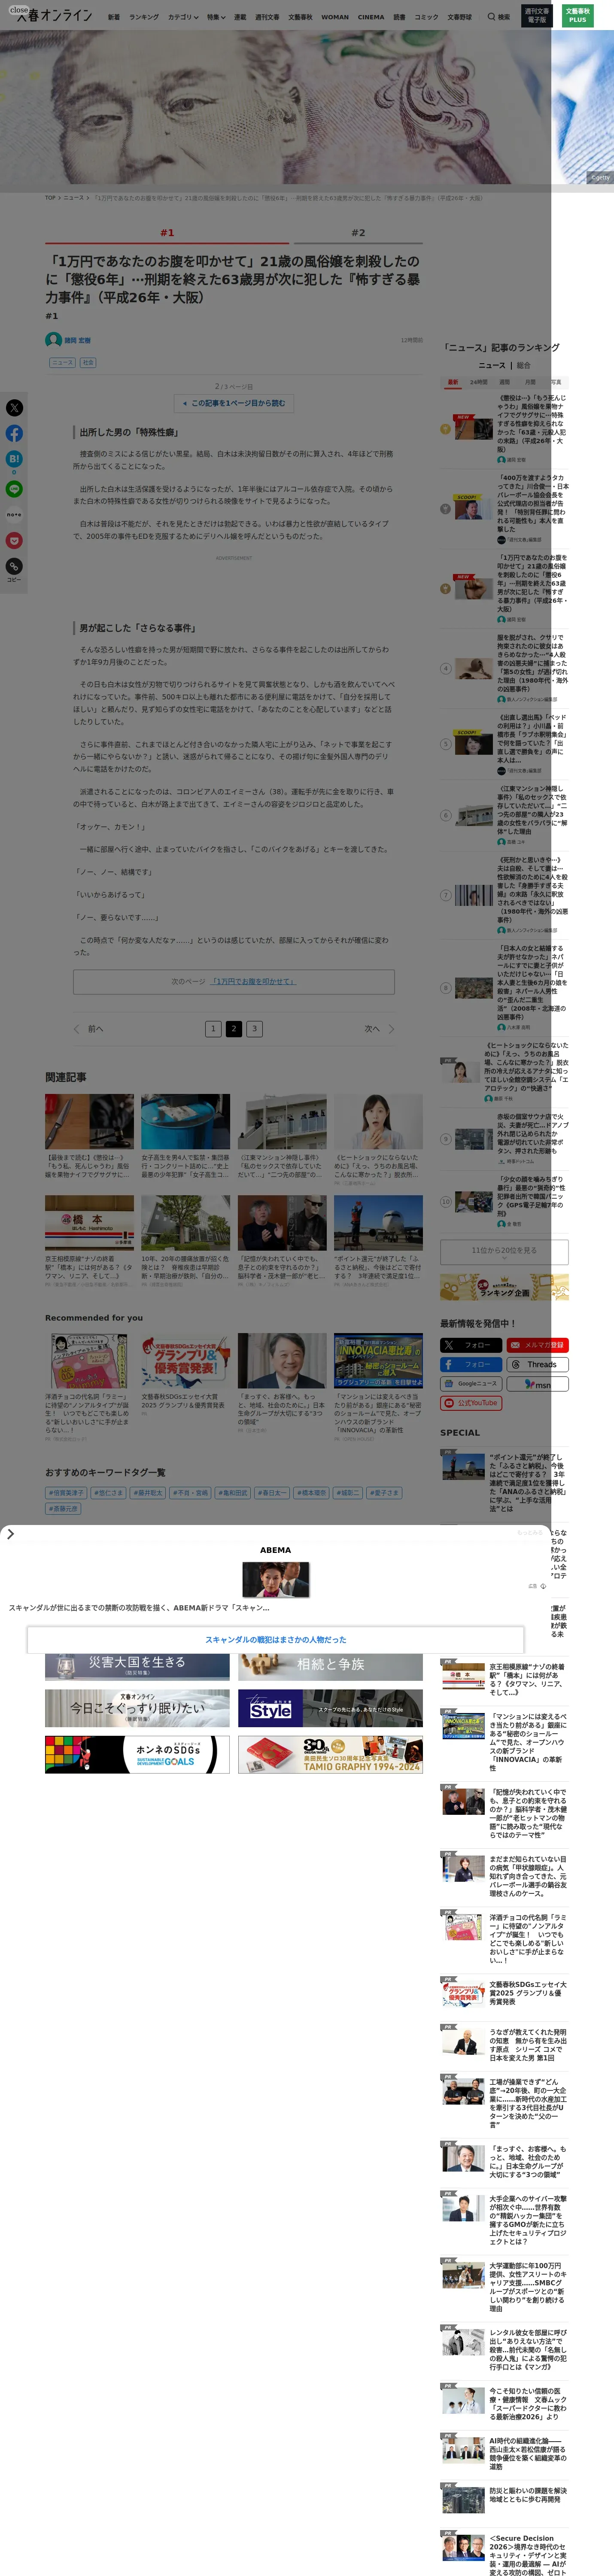Click この記事を1ページ目から読む button

234,403
